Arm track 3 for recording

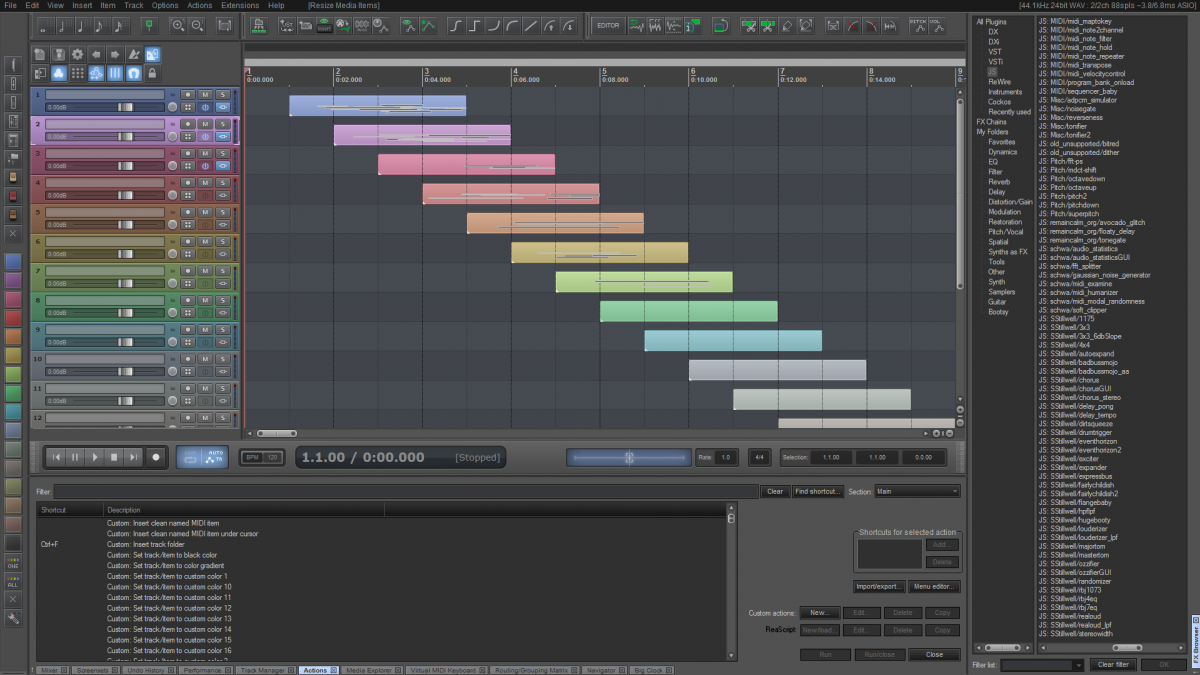(x=187, y=153)
